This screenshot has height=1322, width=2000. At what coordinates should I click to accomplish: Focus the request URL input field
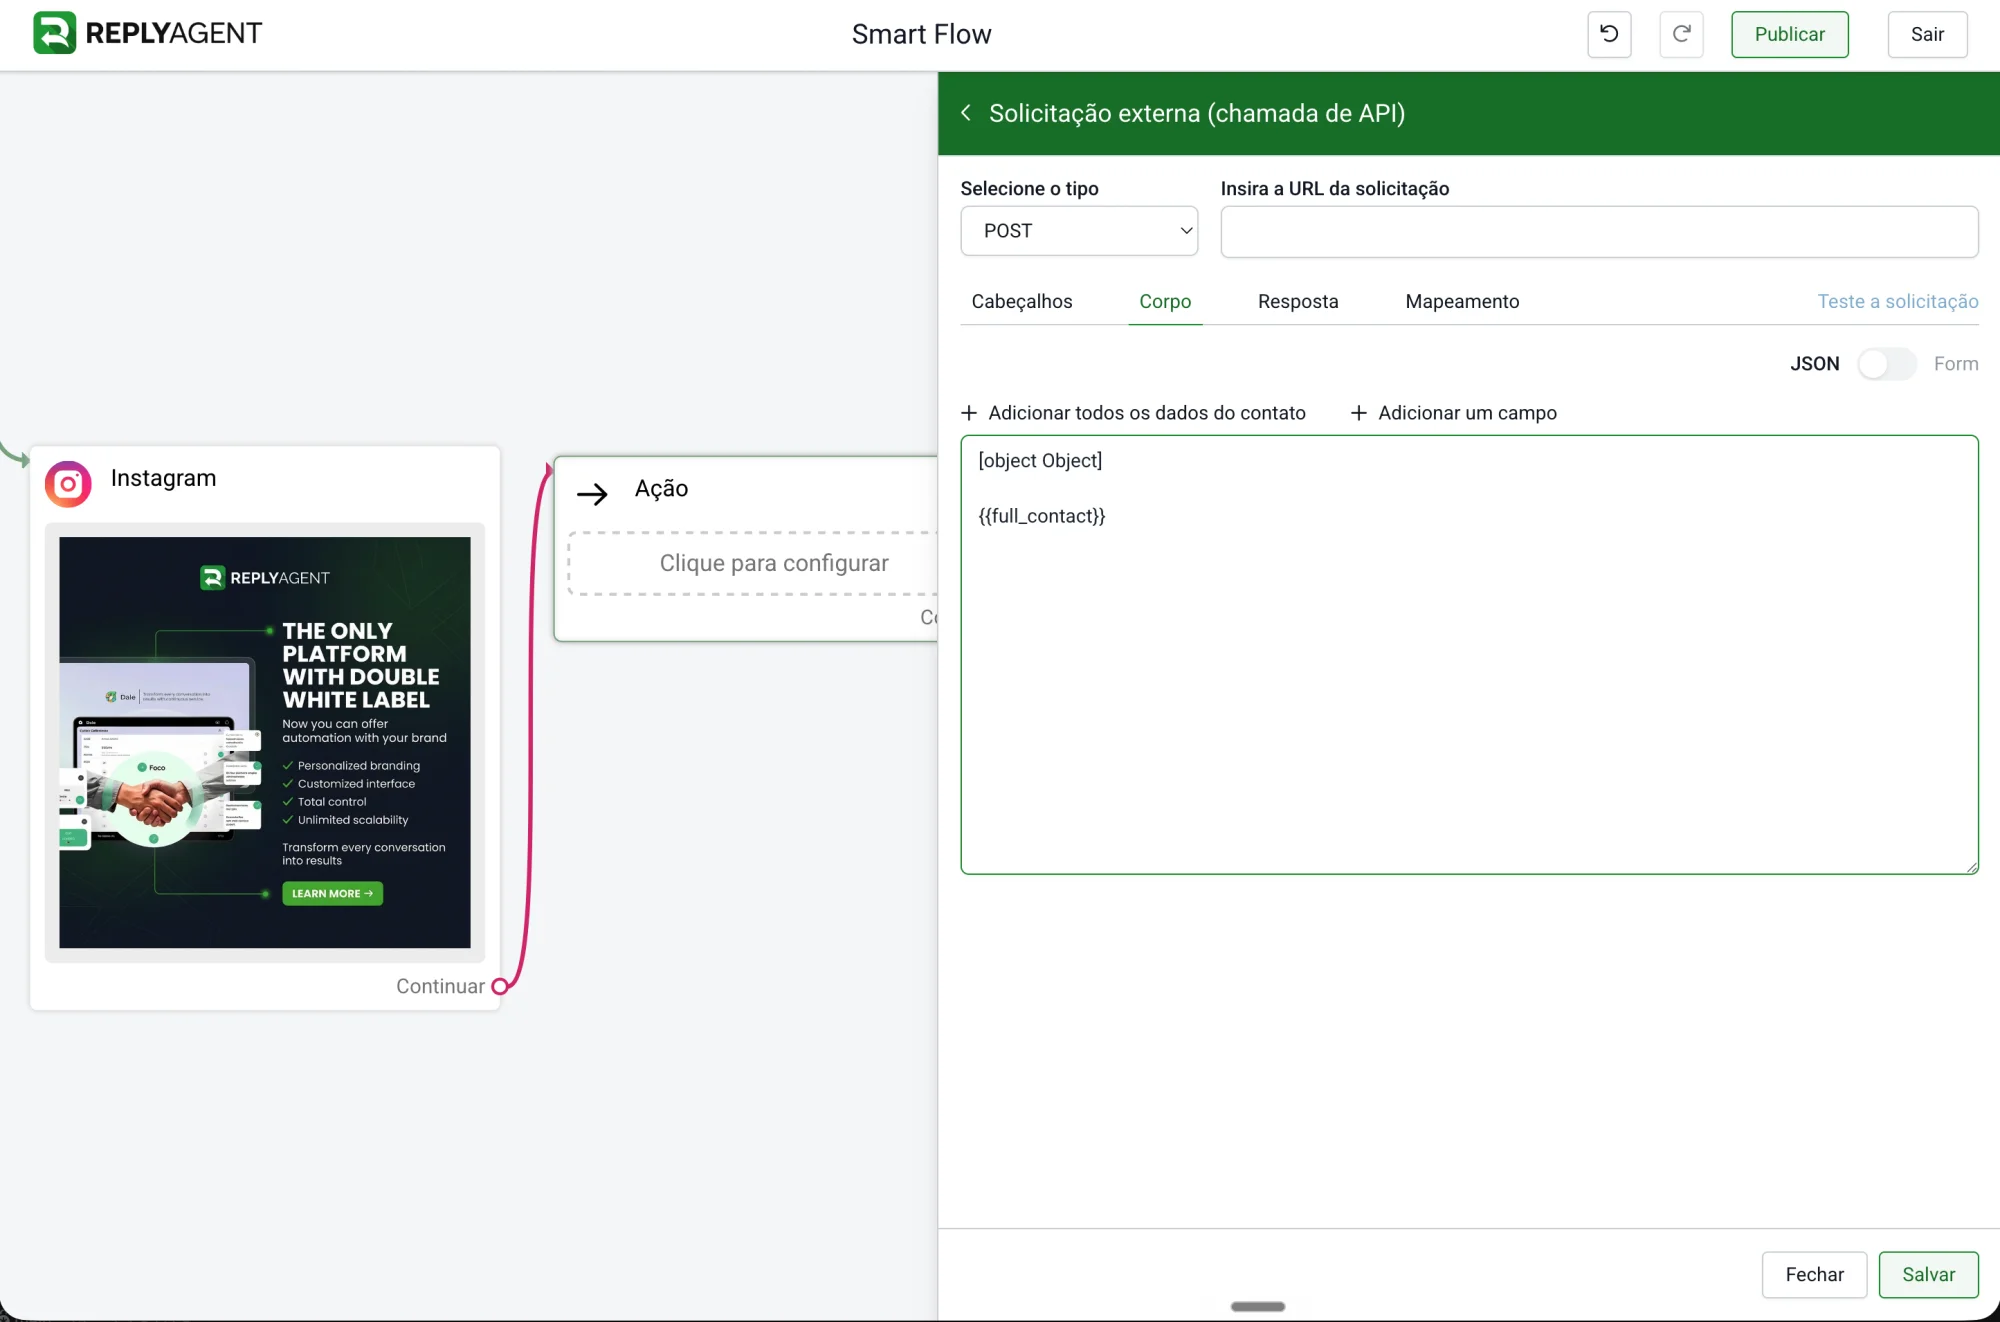[x=1599, y=232]
